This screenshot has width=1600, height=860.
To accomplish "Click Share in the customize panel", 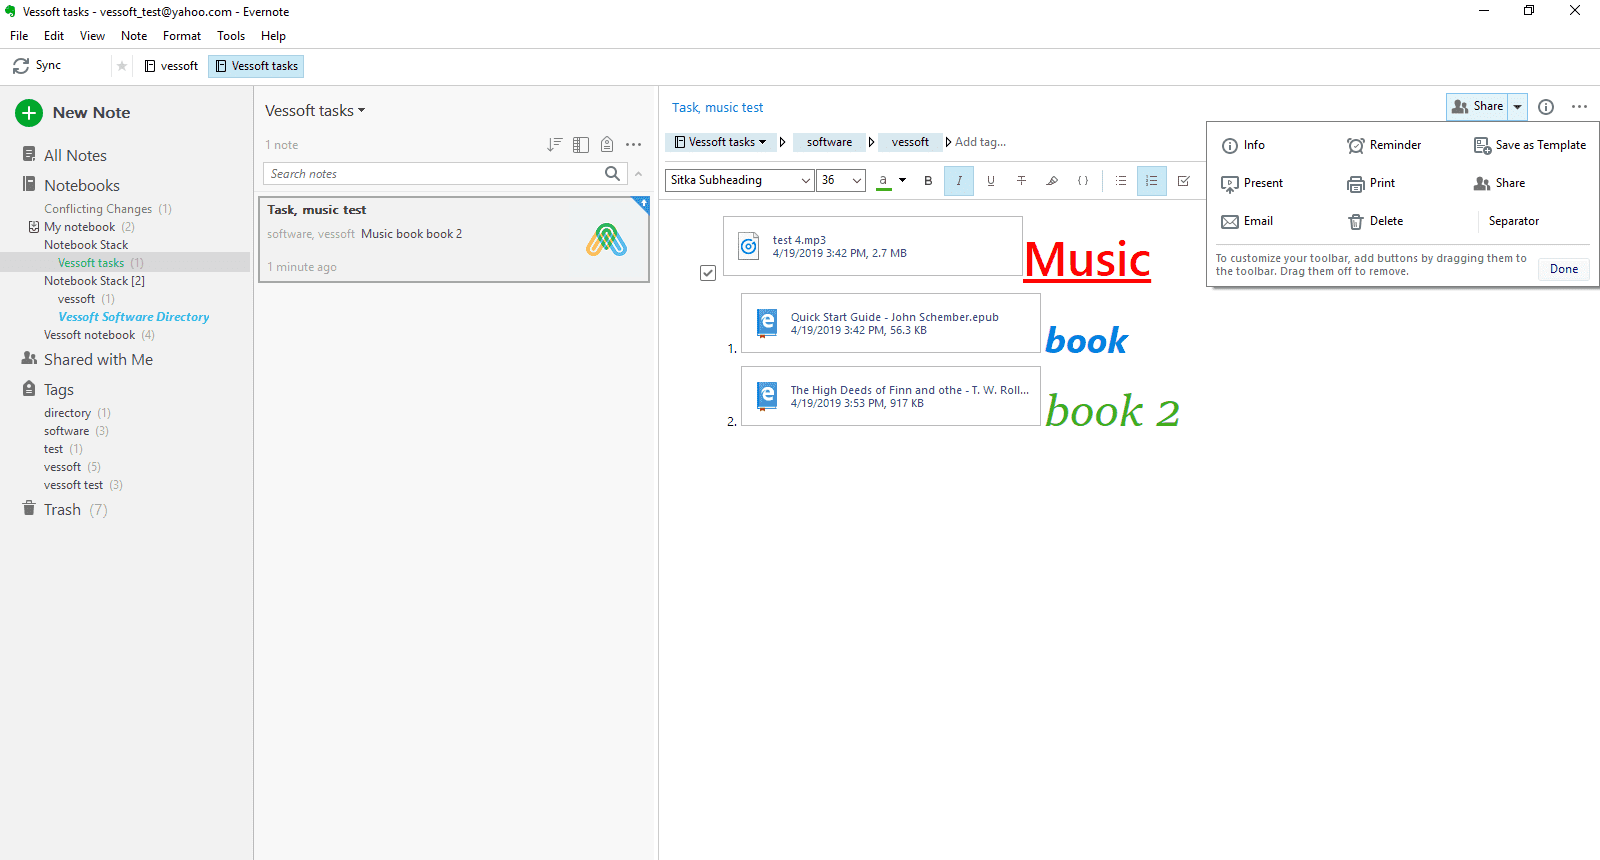I will (x=1499, y=183).
